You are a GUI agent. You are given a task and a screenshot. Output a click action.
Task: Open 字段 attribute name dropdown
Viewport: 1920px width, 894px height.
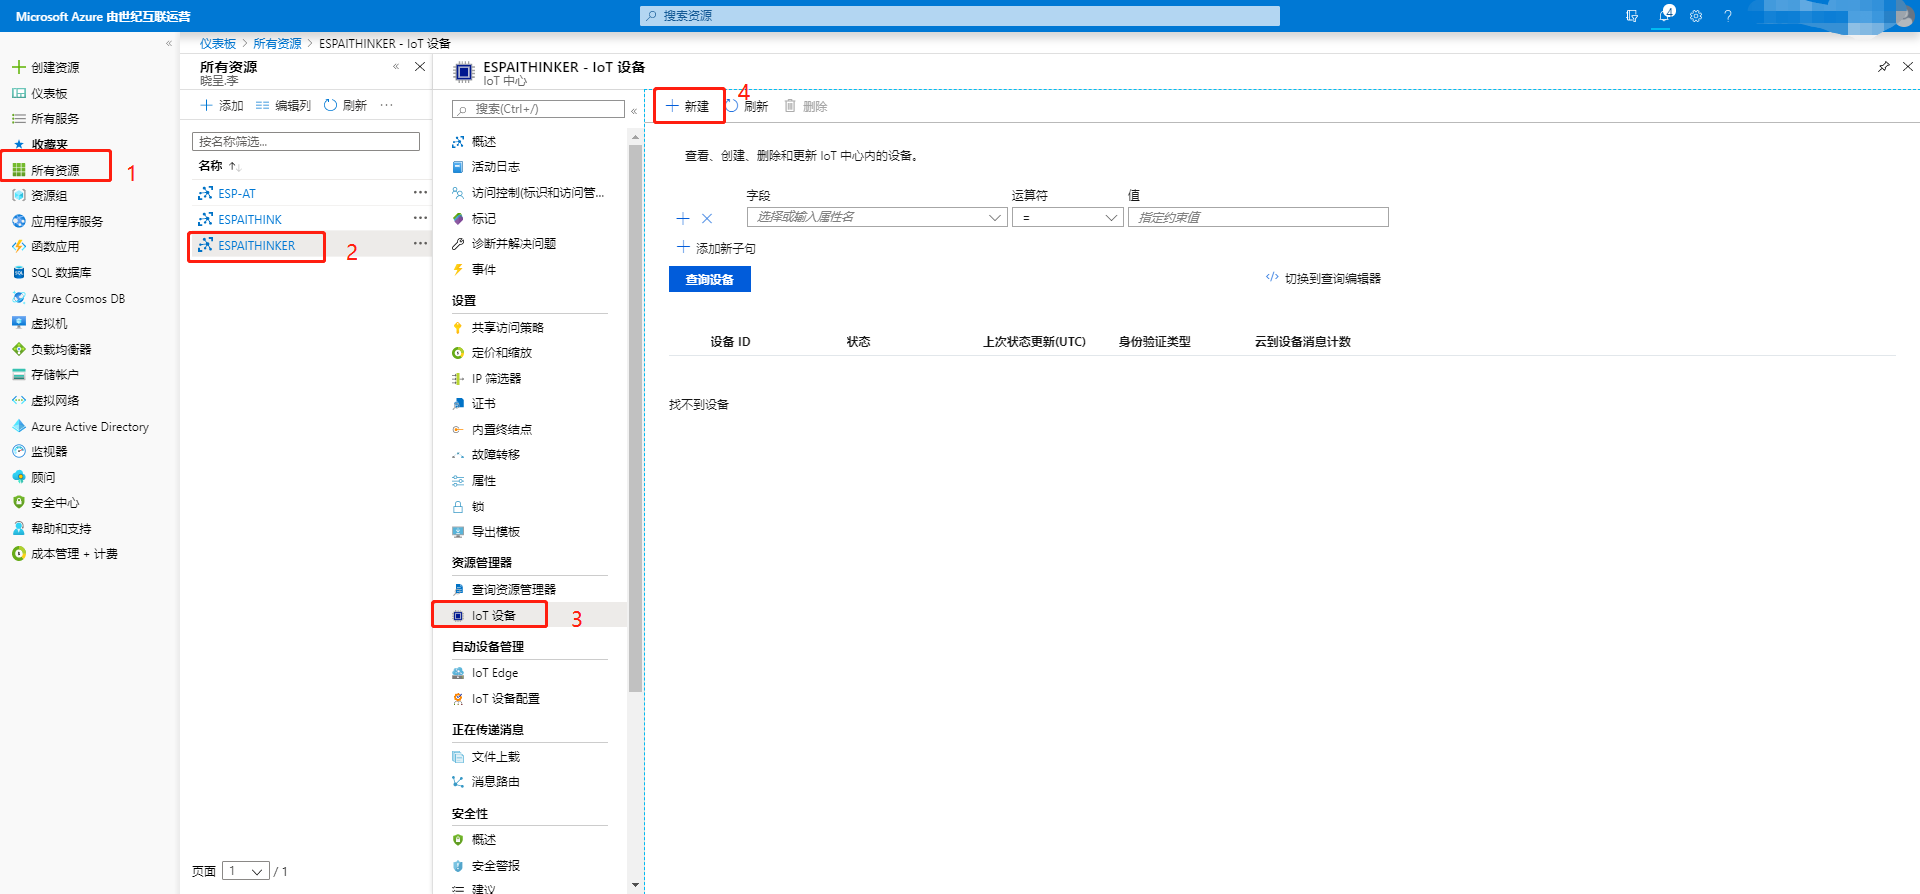[877, 217]
